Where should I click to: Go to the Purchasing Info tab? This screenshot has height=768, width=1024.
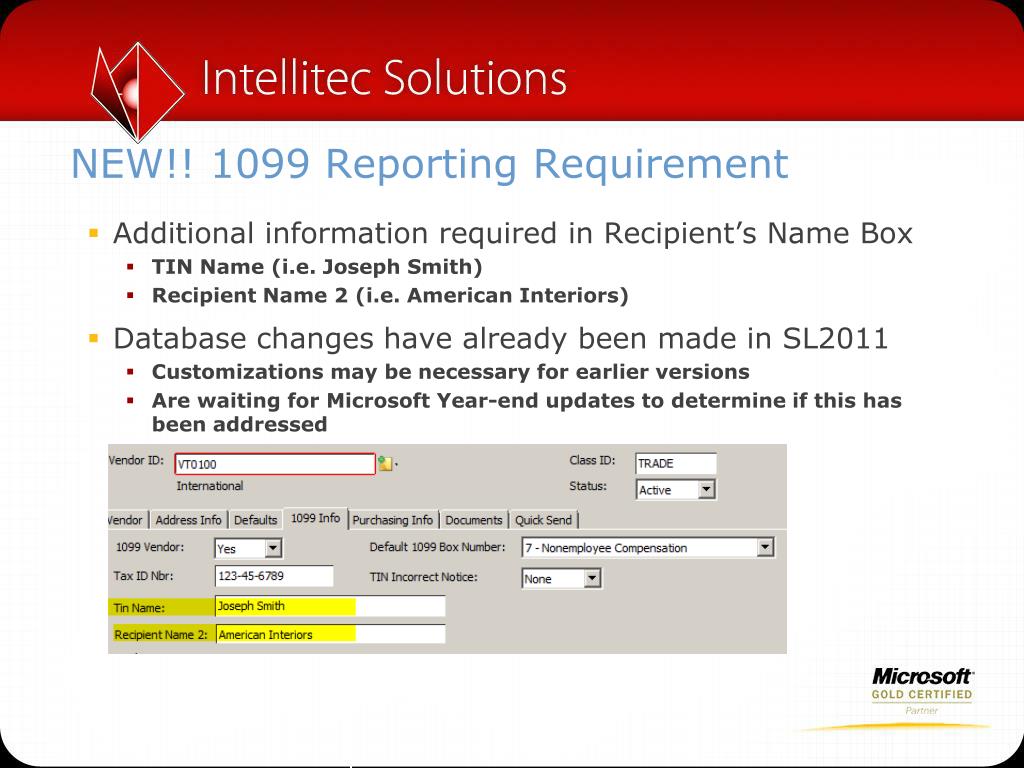point(392,520)
